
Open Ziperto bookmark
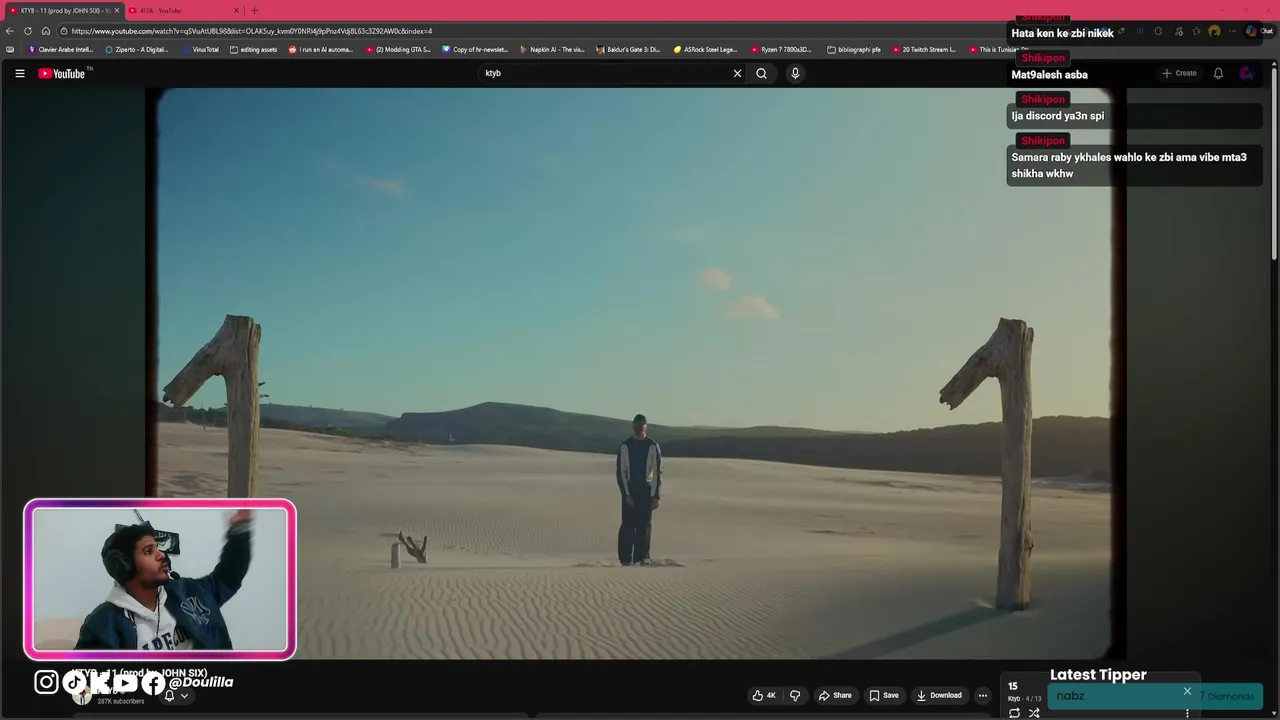[x=137, y=49]
